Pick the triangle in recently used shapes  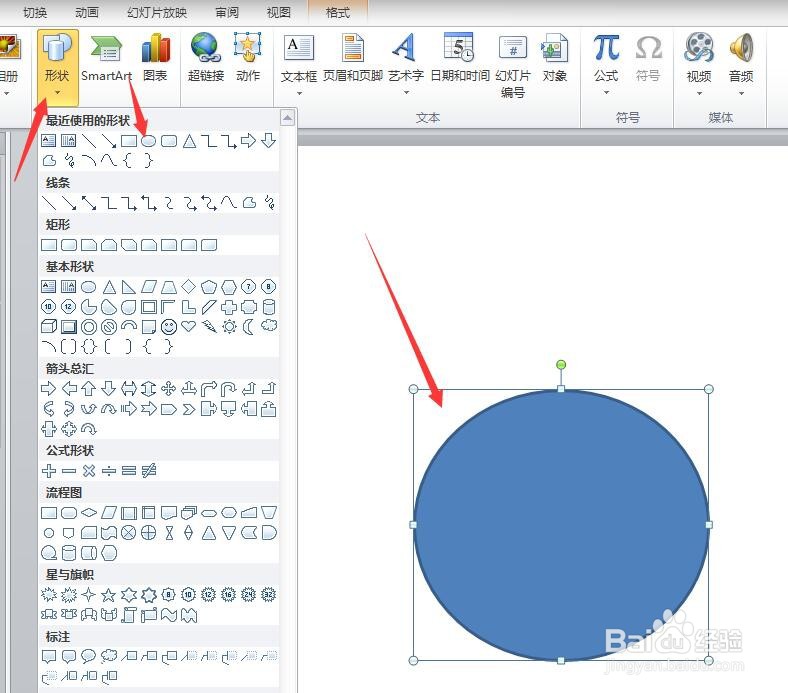(x=189, y=141)
